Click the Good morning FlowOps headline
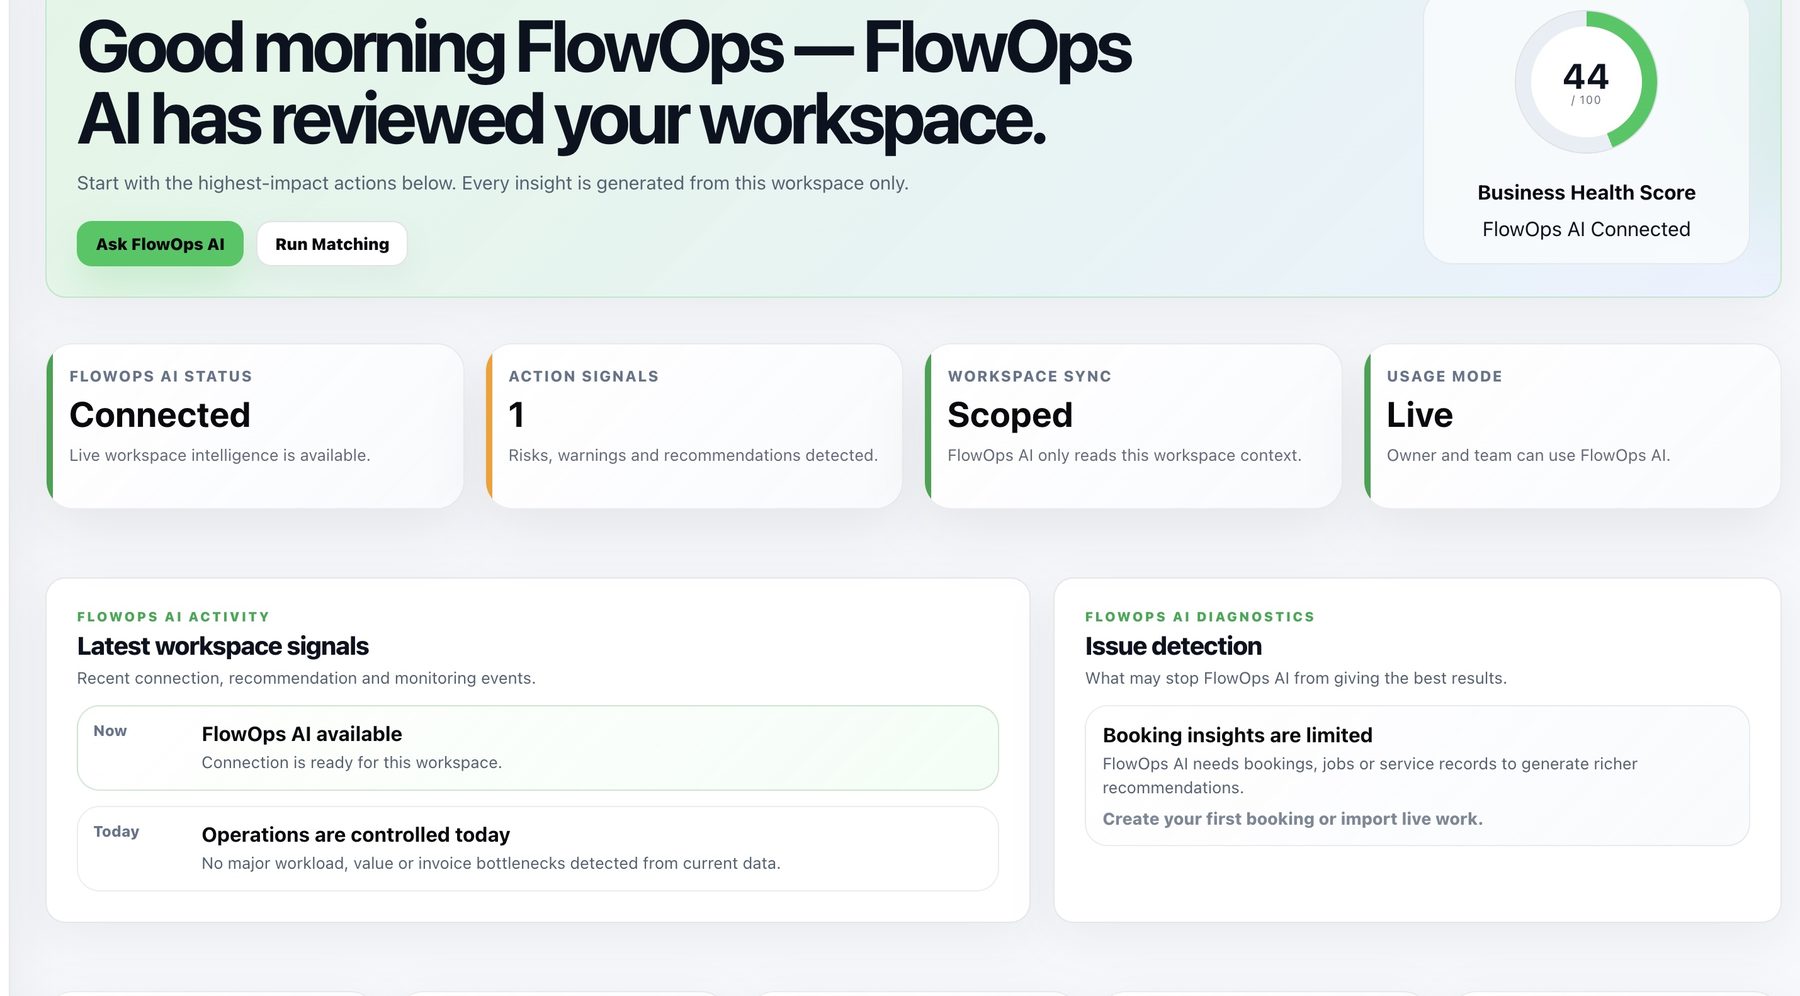1800x996 pixels. 604,84
